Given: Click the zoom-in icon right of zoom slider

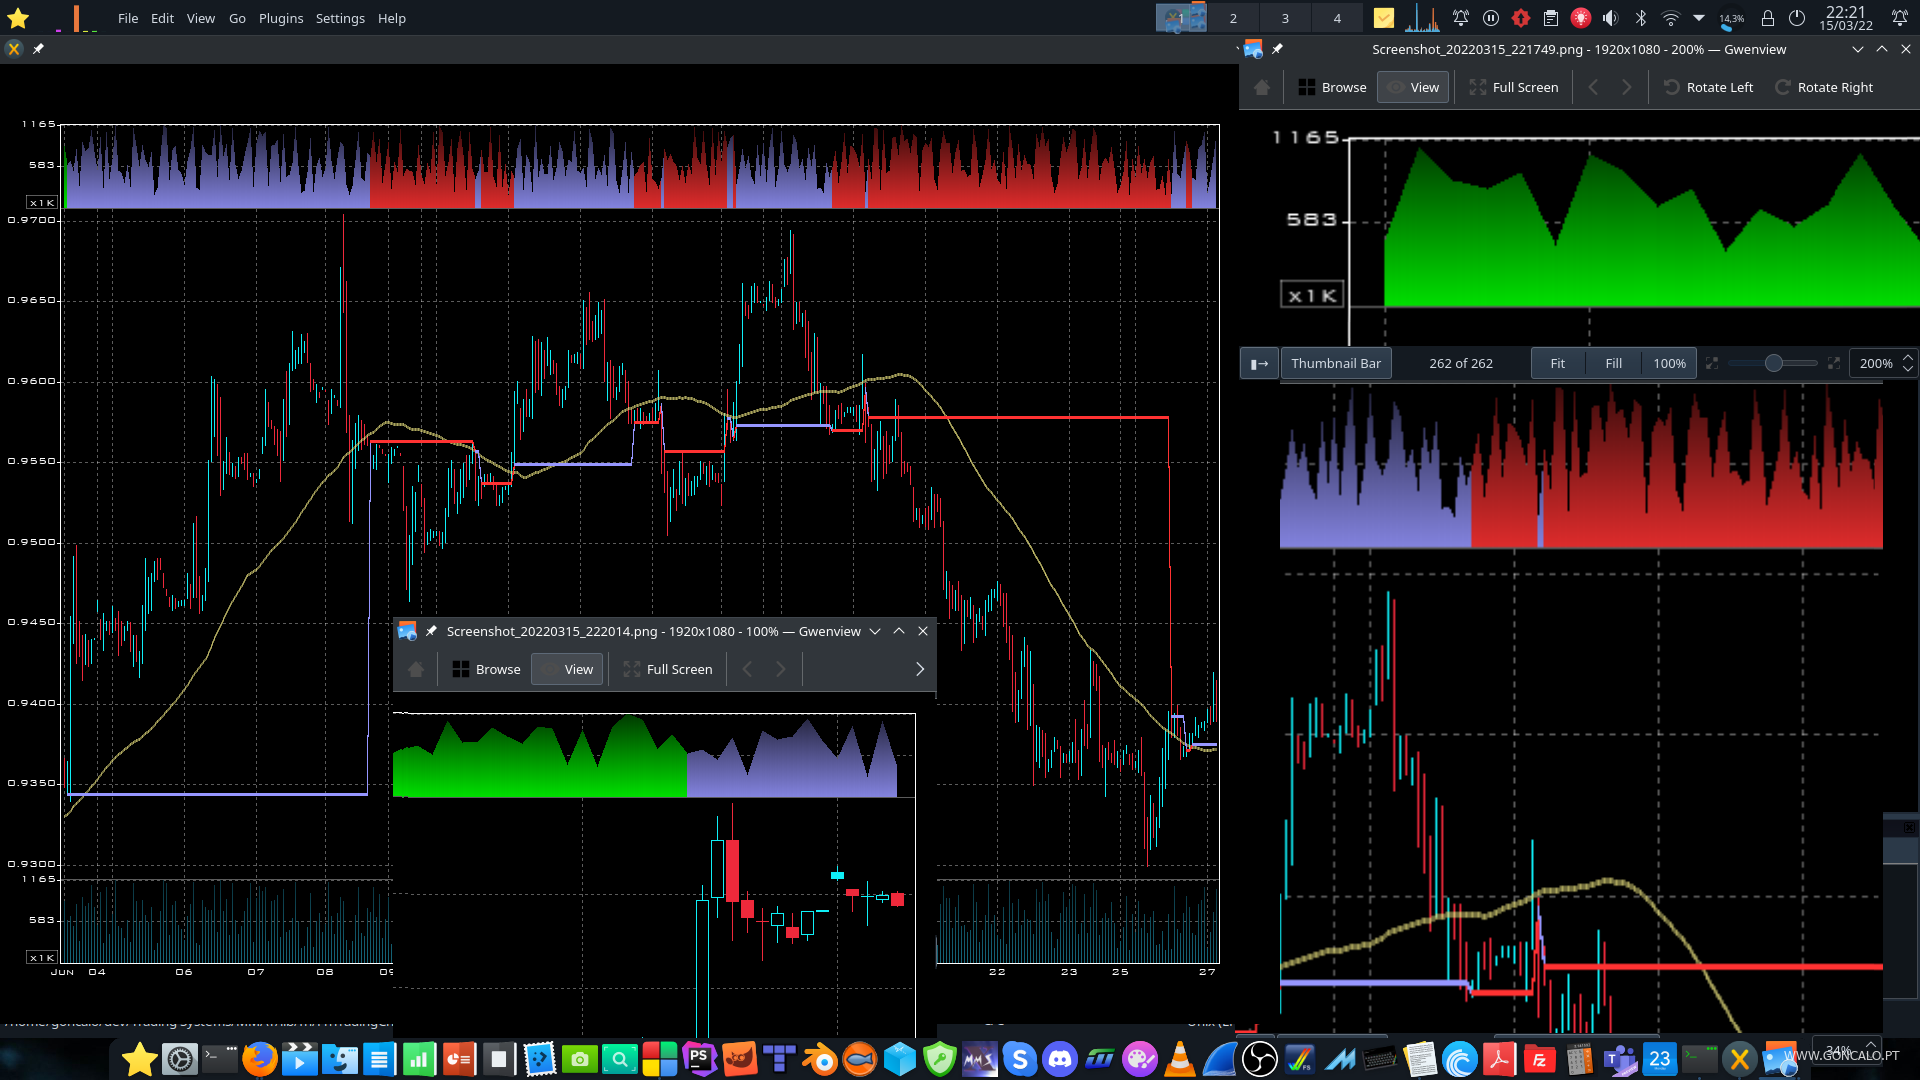Looking at the screenshot, I should click(1834, 363).
